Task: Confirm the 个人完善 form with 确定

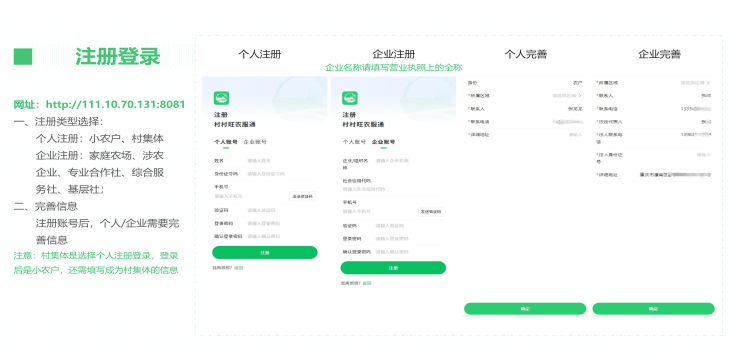Action: [525, 309]
